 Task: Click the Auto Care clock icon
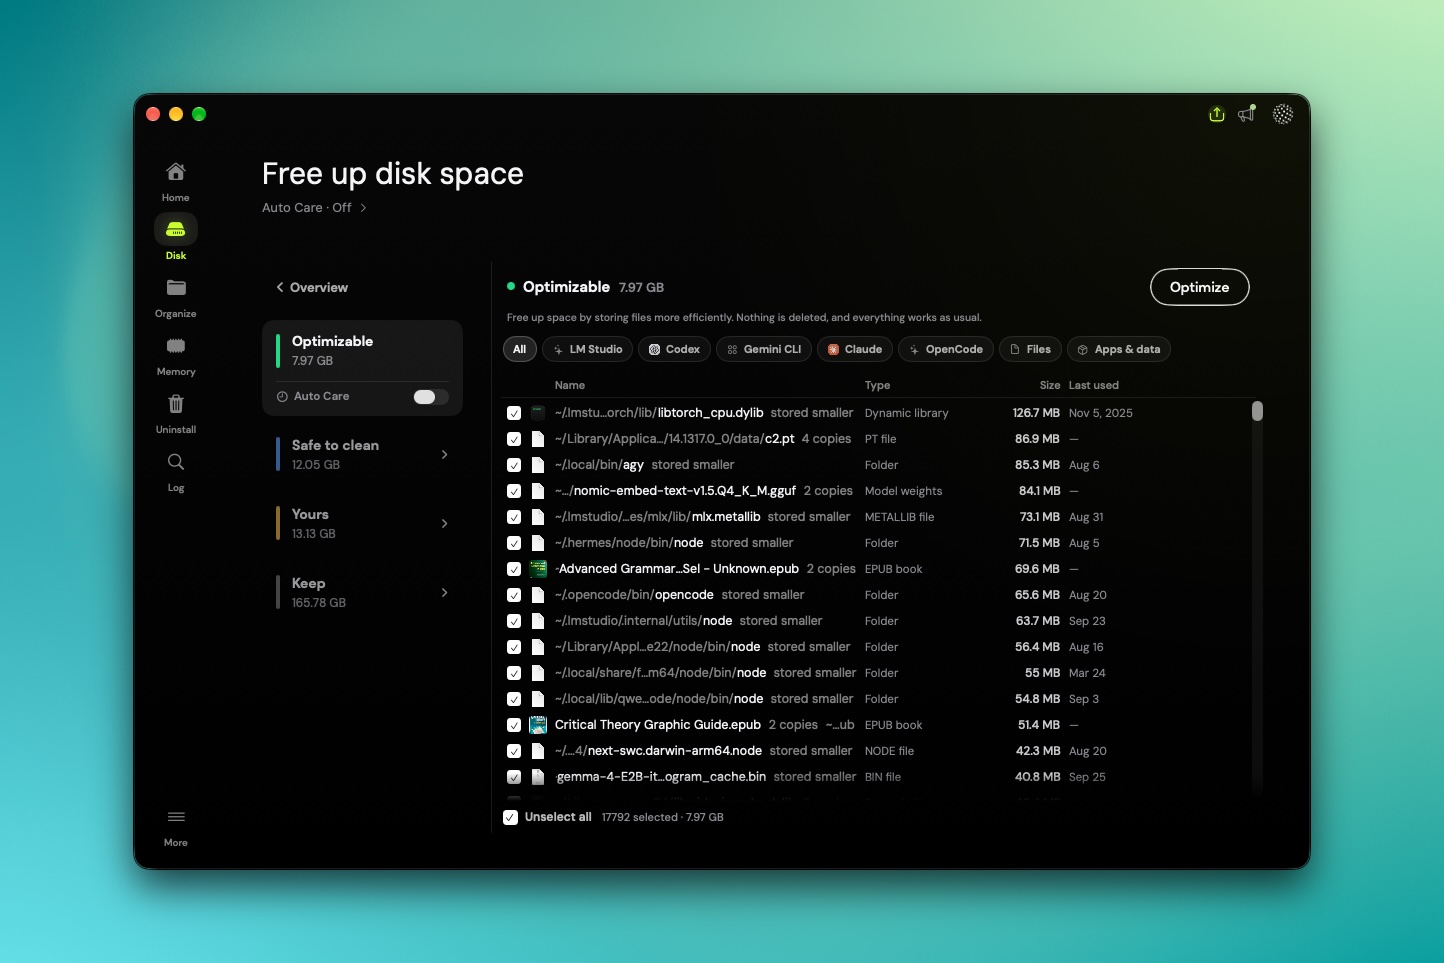click(282, 397)
